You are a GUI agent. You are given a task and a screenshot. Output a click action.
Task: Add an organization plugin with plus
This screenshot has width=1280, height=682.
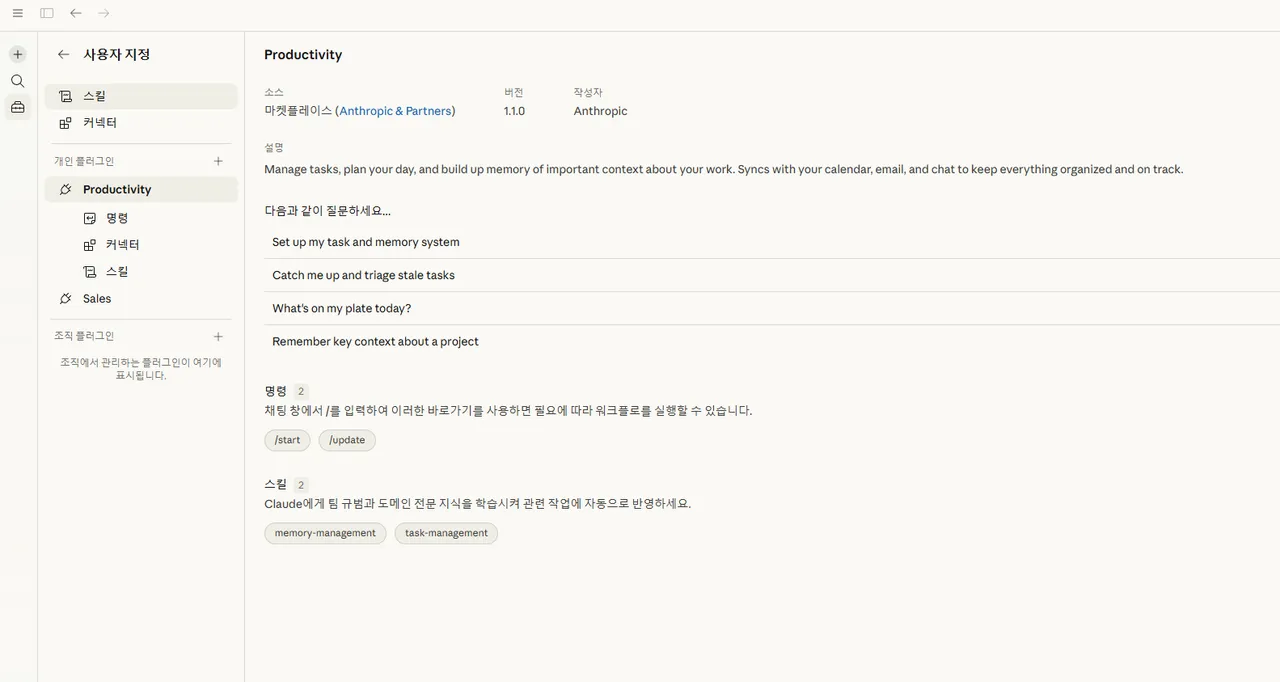pos(219,336)
